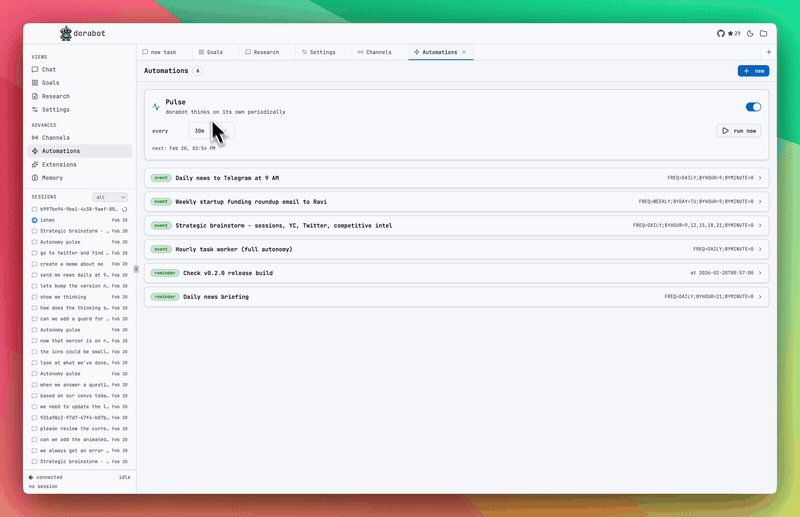This screenshot has height=517, width=800.
Task: Click the blue new automation button
Action: 753,71
